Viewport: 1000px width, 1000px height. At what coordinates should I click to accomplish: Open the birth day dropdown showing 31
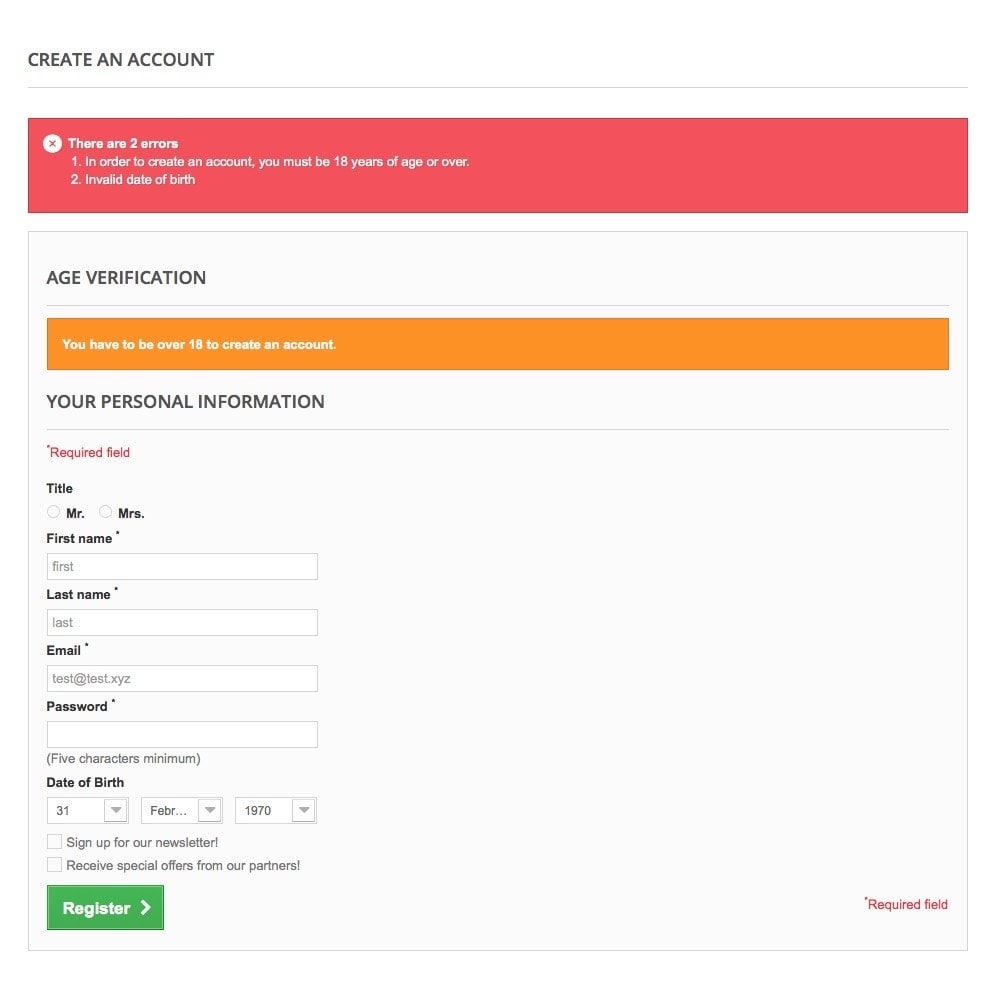pyautogui.click(x=87, y=811)
